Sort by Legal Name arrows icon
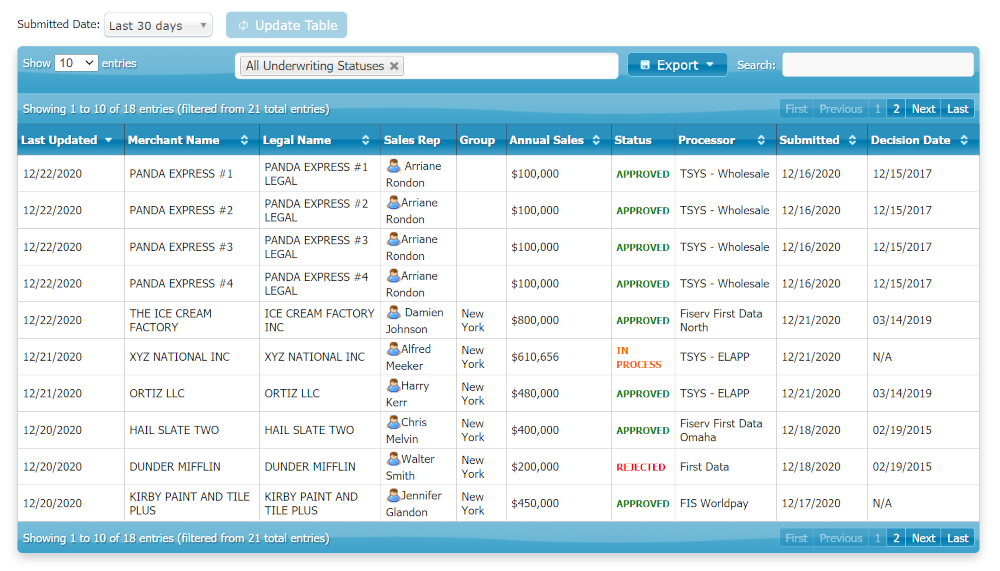 (365, 140)
